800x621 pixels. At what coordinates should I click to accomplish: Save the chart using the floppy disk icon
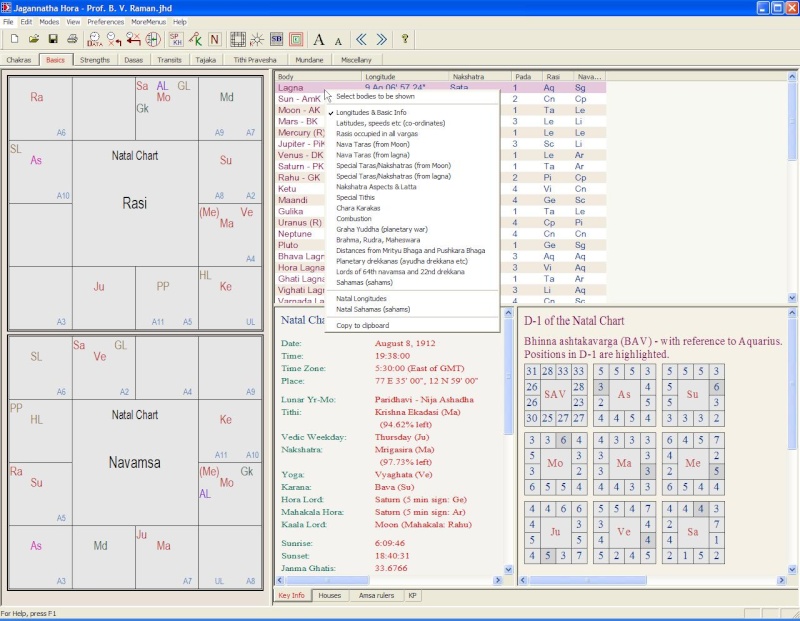click(x=53, y=39)
